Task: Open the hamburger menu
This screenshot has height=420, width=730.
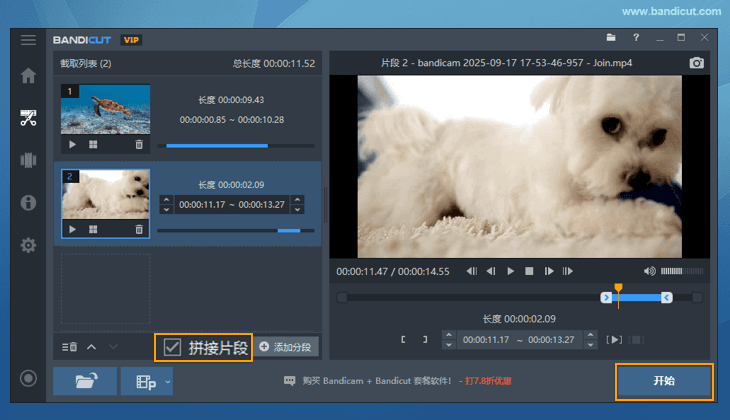Action: (x=28, y=39)
